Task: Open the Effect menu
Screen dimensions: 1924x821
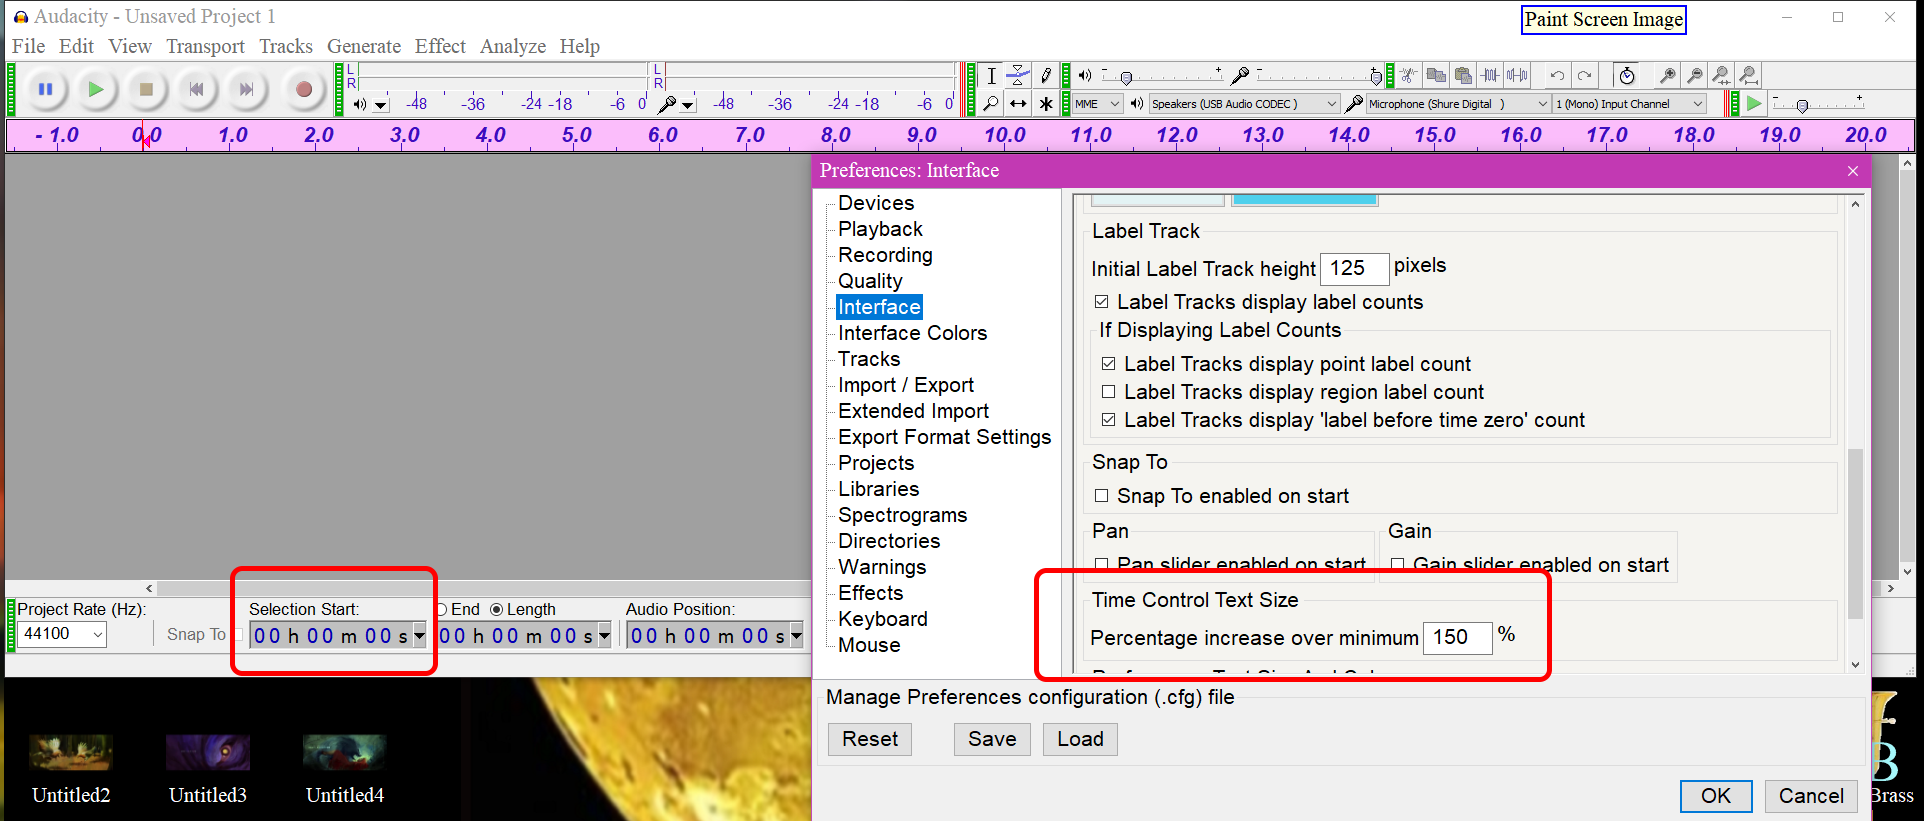Action: (x=440, y=46)
